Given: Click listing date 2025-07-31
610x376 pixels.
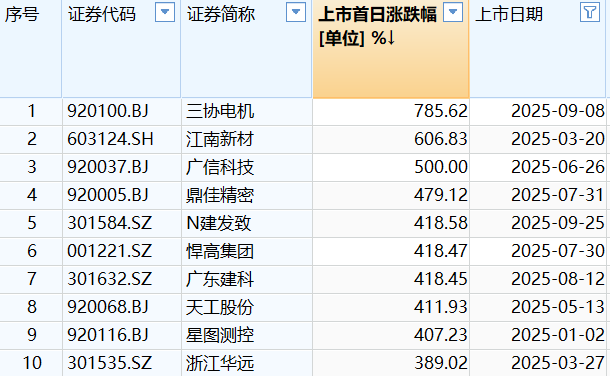Looking at the screenshot, I should click(x=558, y=195).
